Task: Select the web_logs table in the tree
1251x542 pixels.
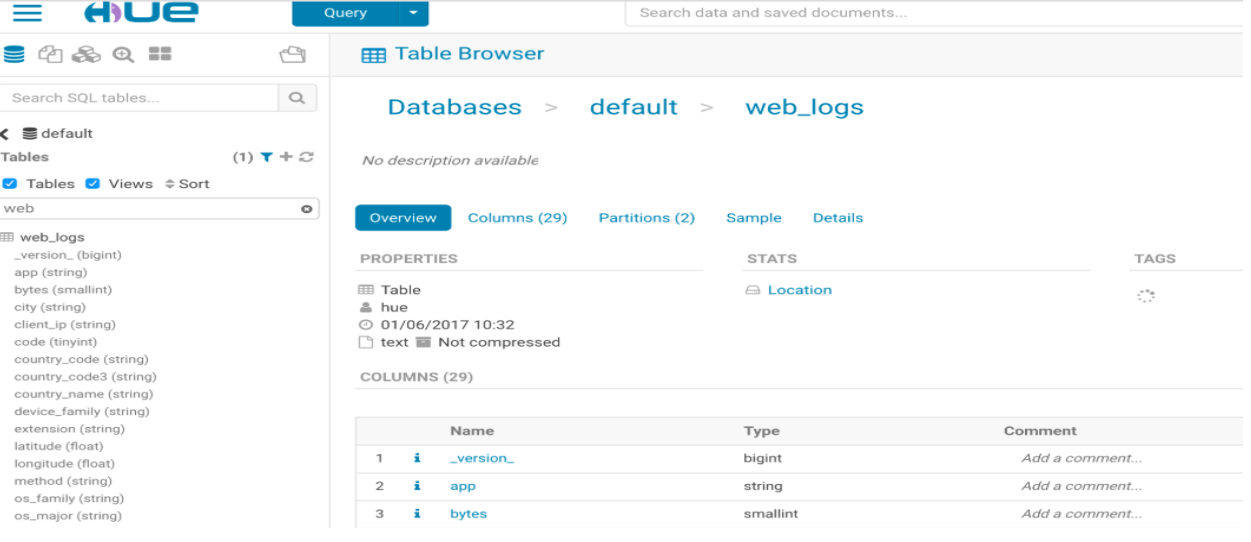Action: pyautogui.click(x=52, y=237)
